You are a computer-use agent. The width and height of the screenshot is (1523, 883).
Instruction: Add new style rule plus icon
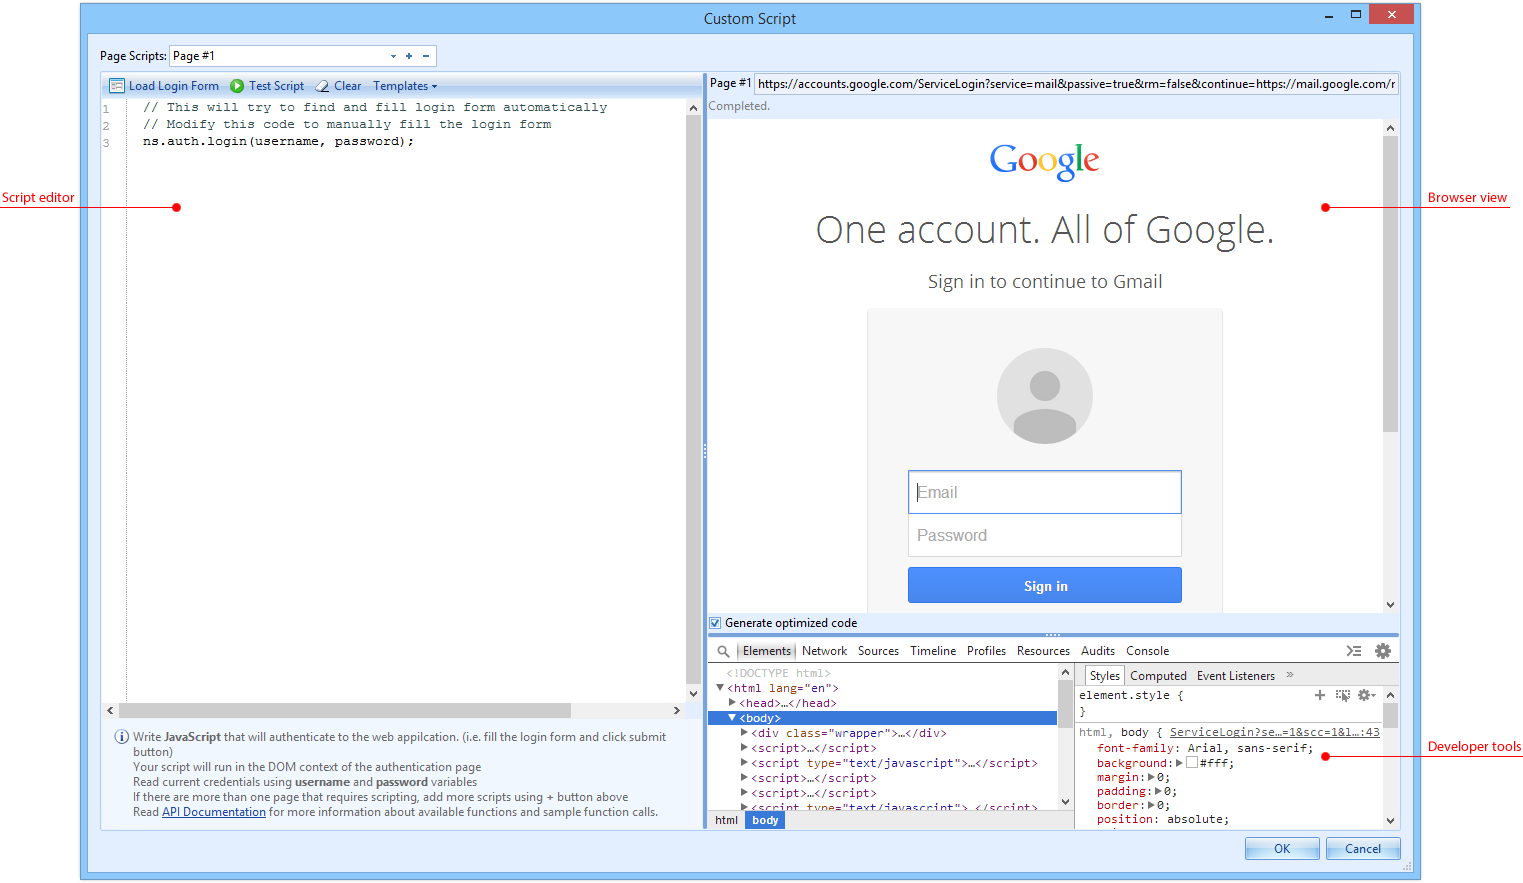point(1320,695)
